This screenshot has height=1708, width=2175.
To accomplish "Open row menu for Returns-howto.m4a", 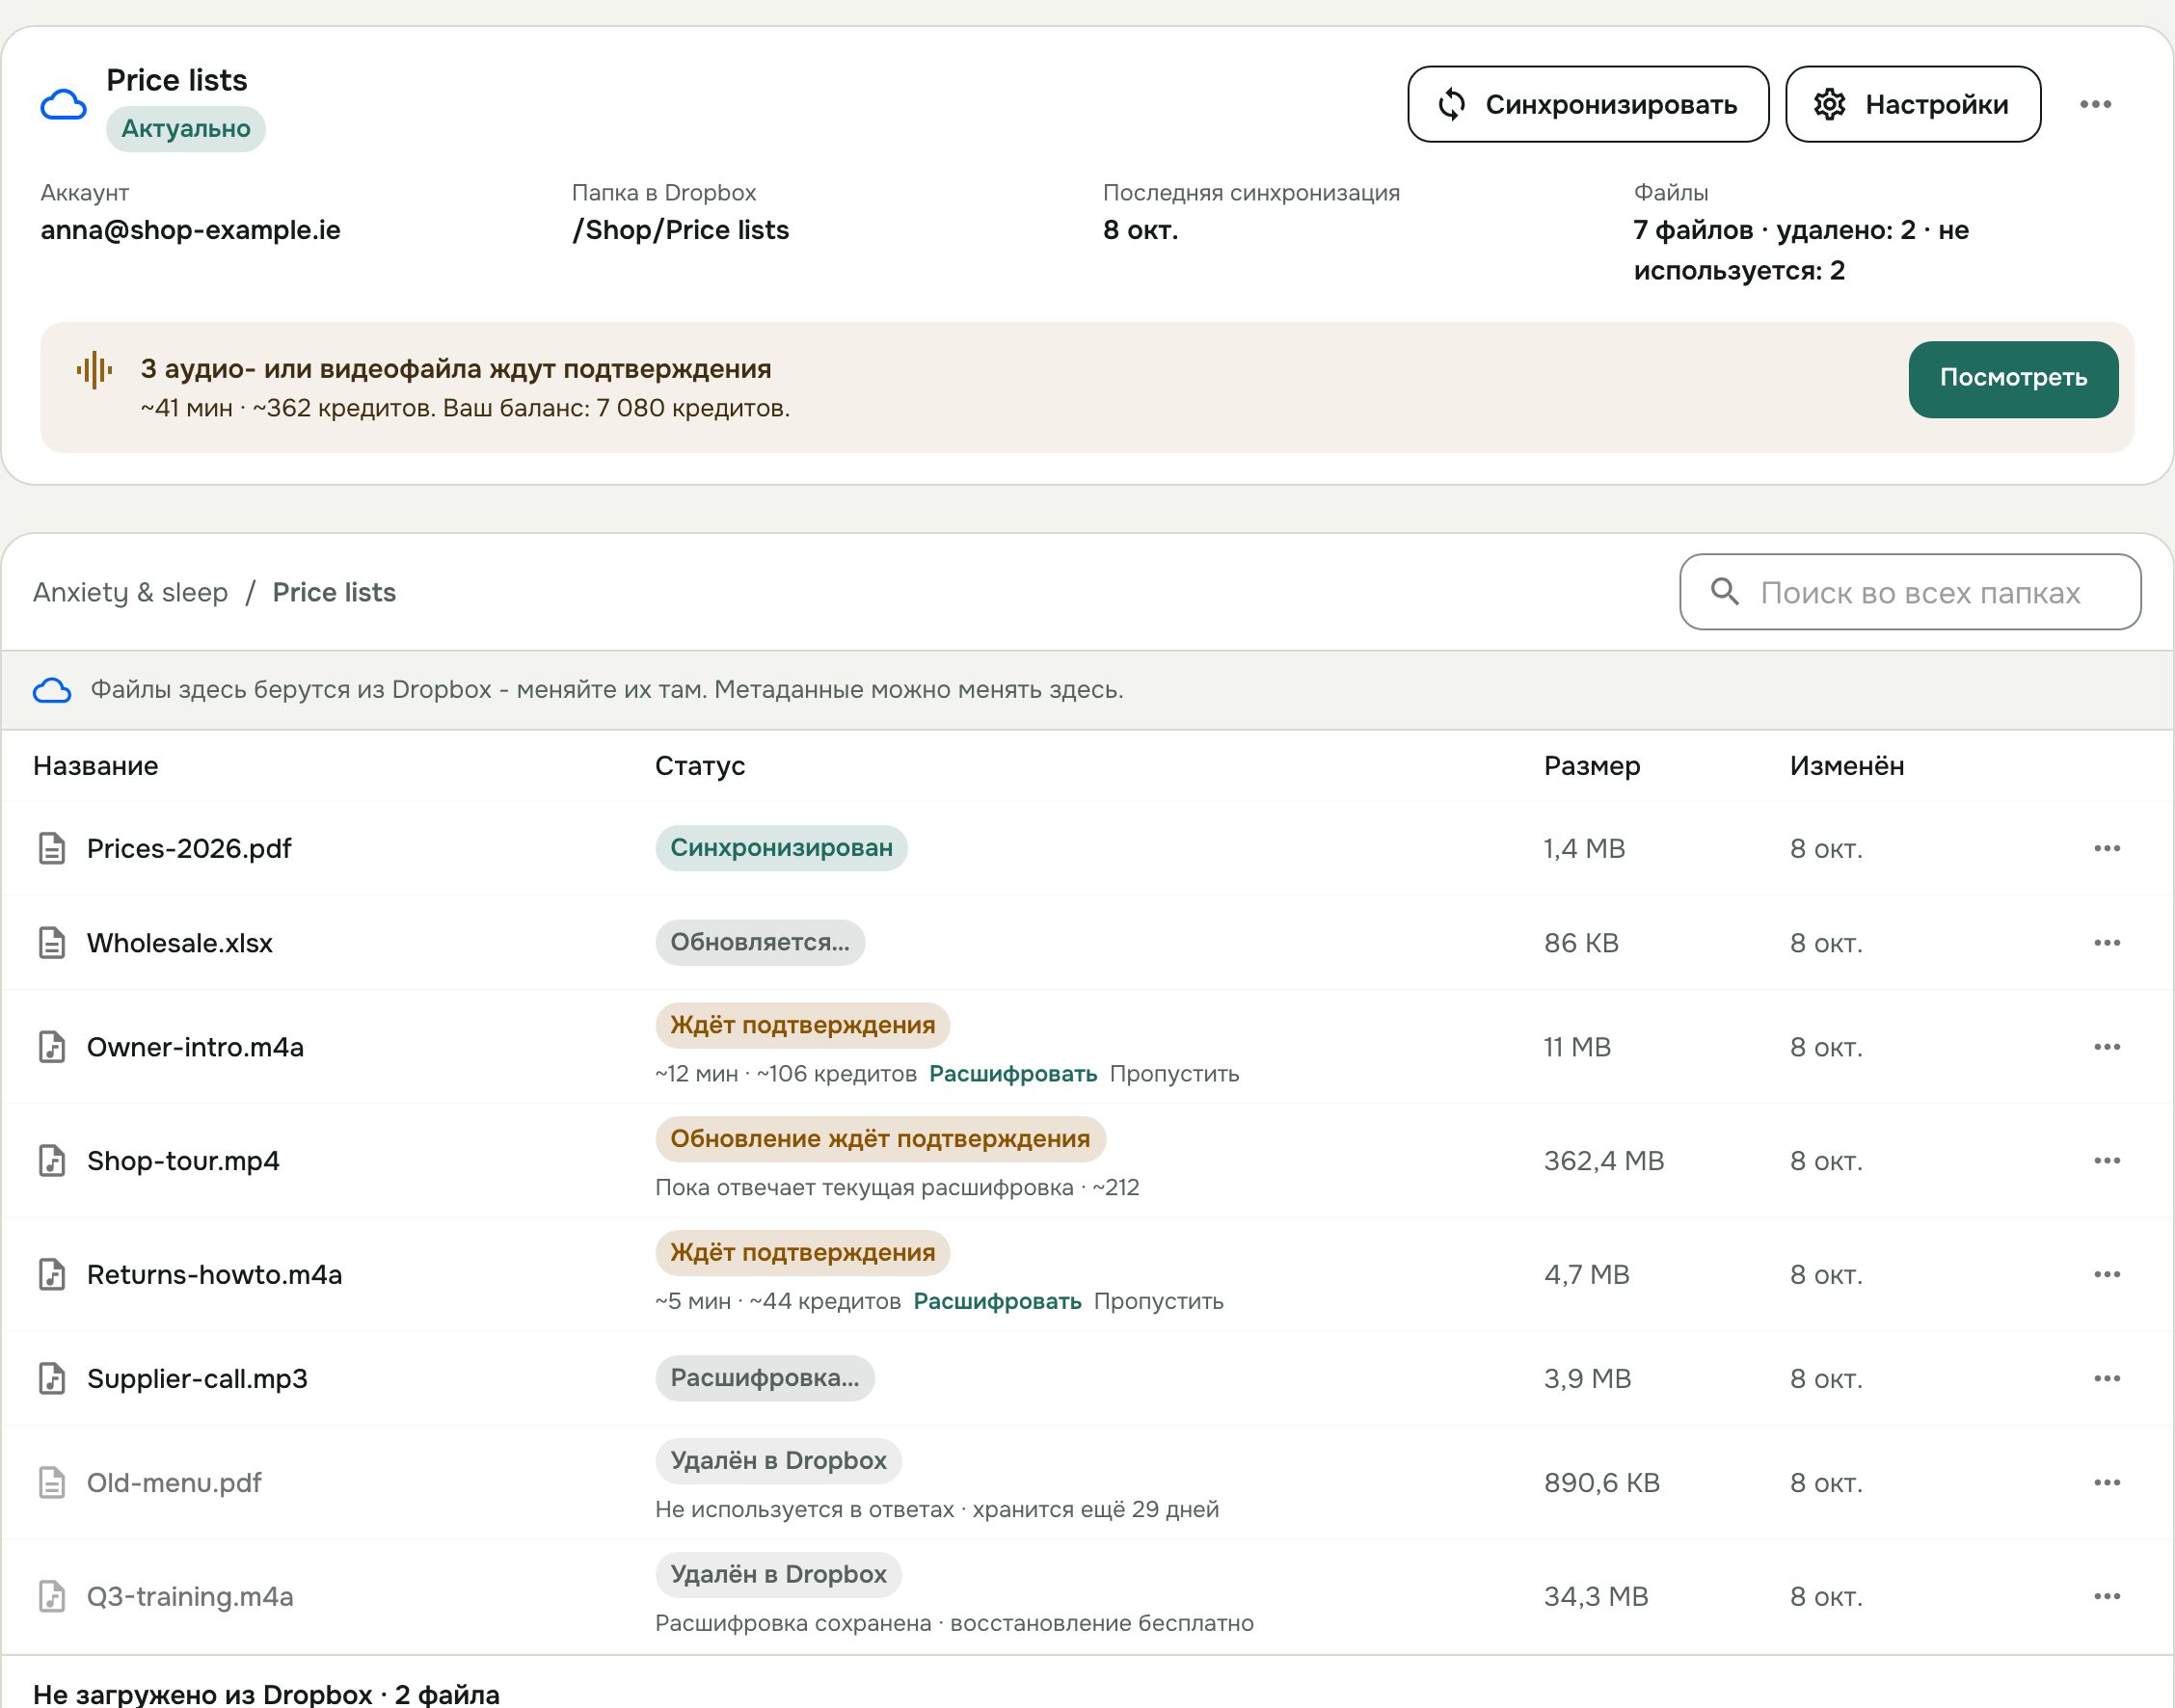I will tap(2107, 1274).
